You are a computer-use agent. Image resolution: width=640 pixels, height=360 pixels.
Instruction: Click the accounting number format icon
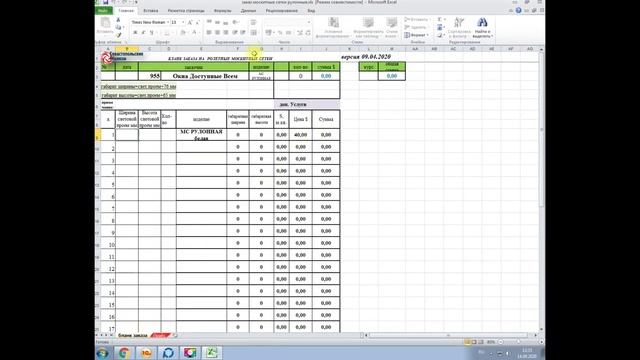click(x=268, y=33)
